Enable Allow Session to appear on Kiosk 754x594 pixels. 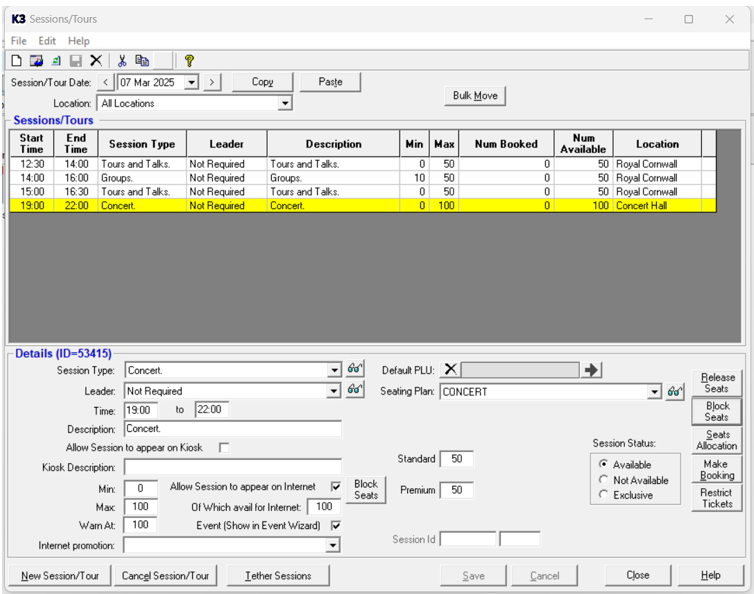click(x=224, y=447)
